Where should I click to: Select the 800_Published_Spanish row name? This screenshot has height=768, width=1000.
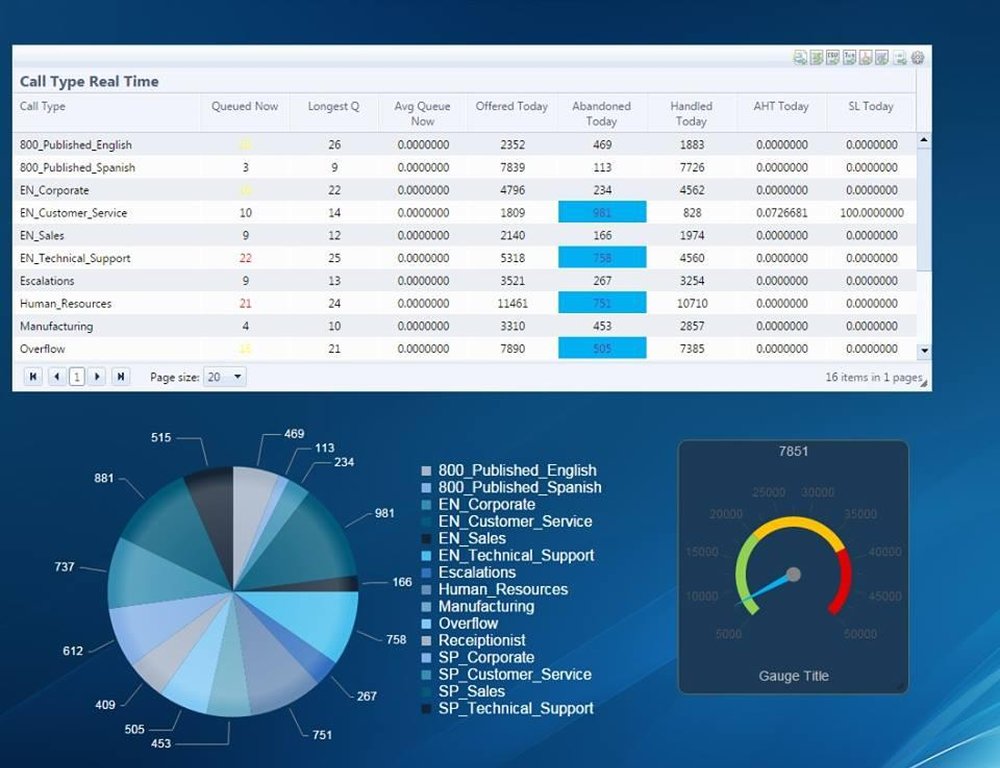(77, 168)
